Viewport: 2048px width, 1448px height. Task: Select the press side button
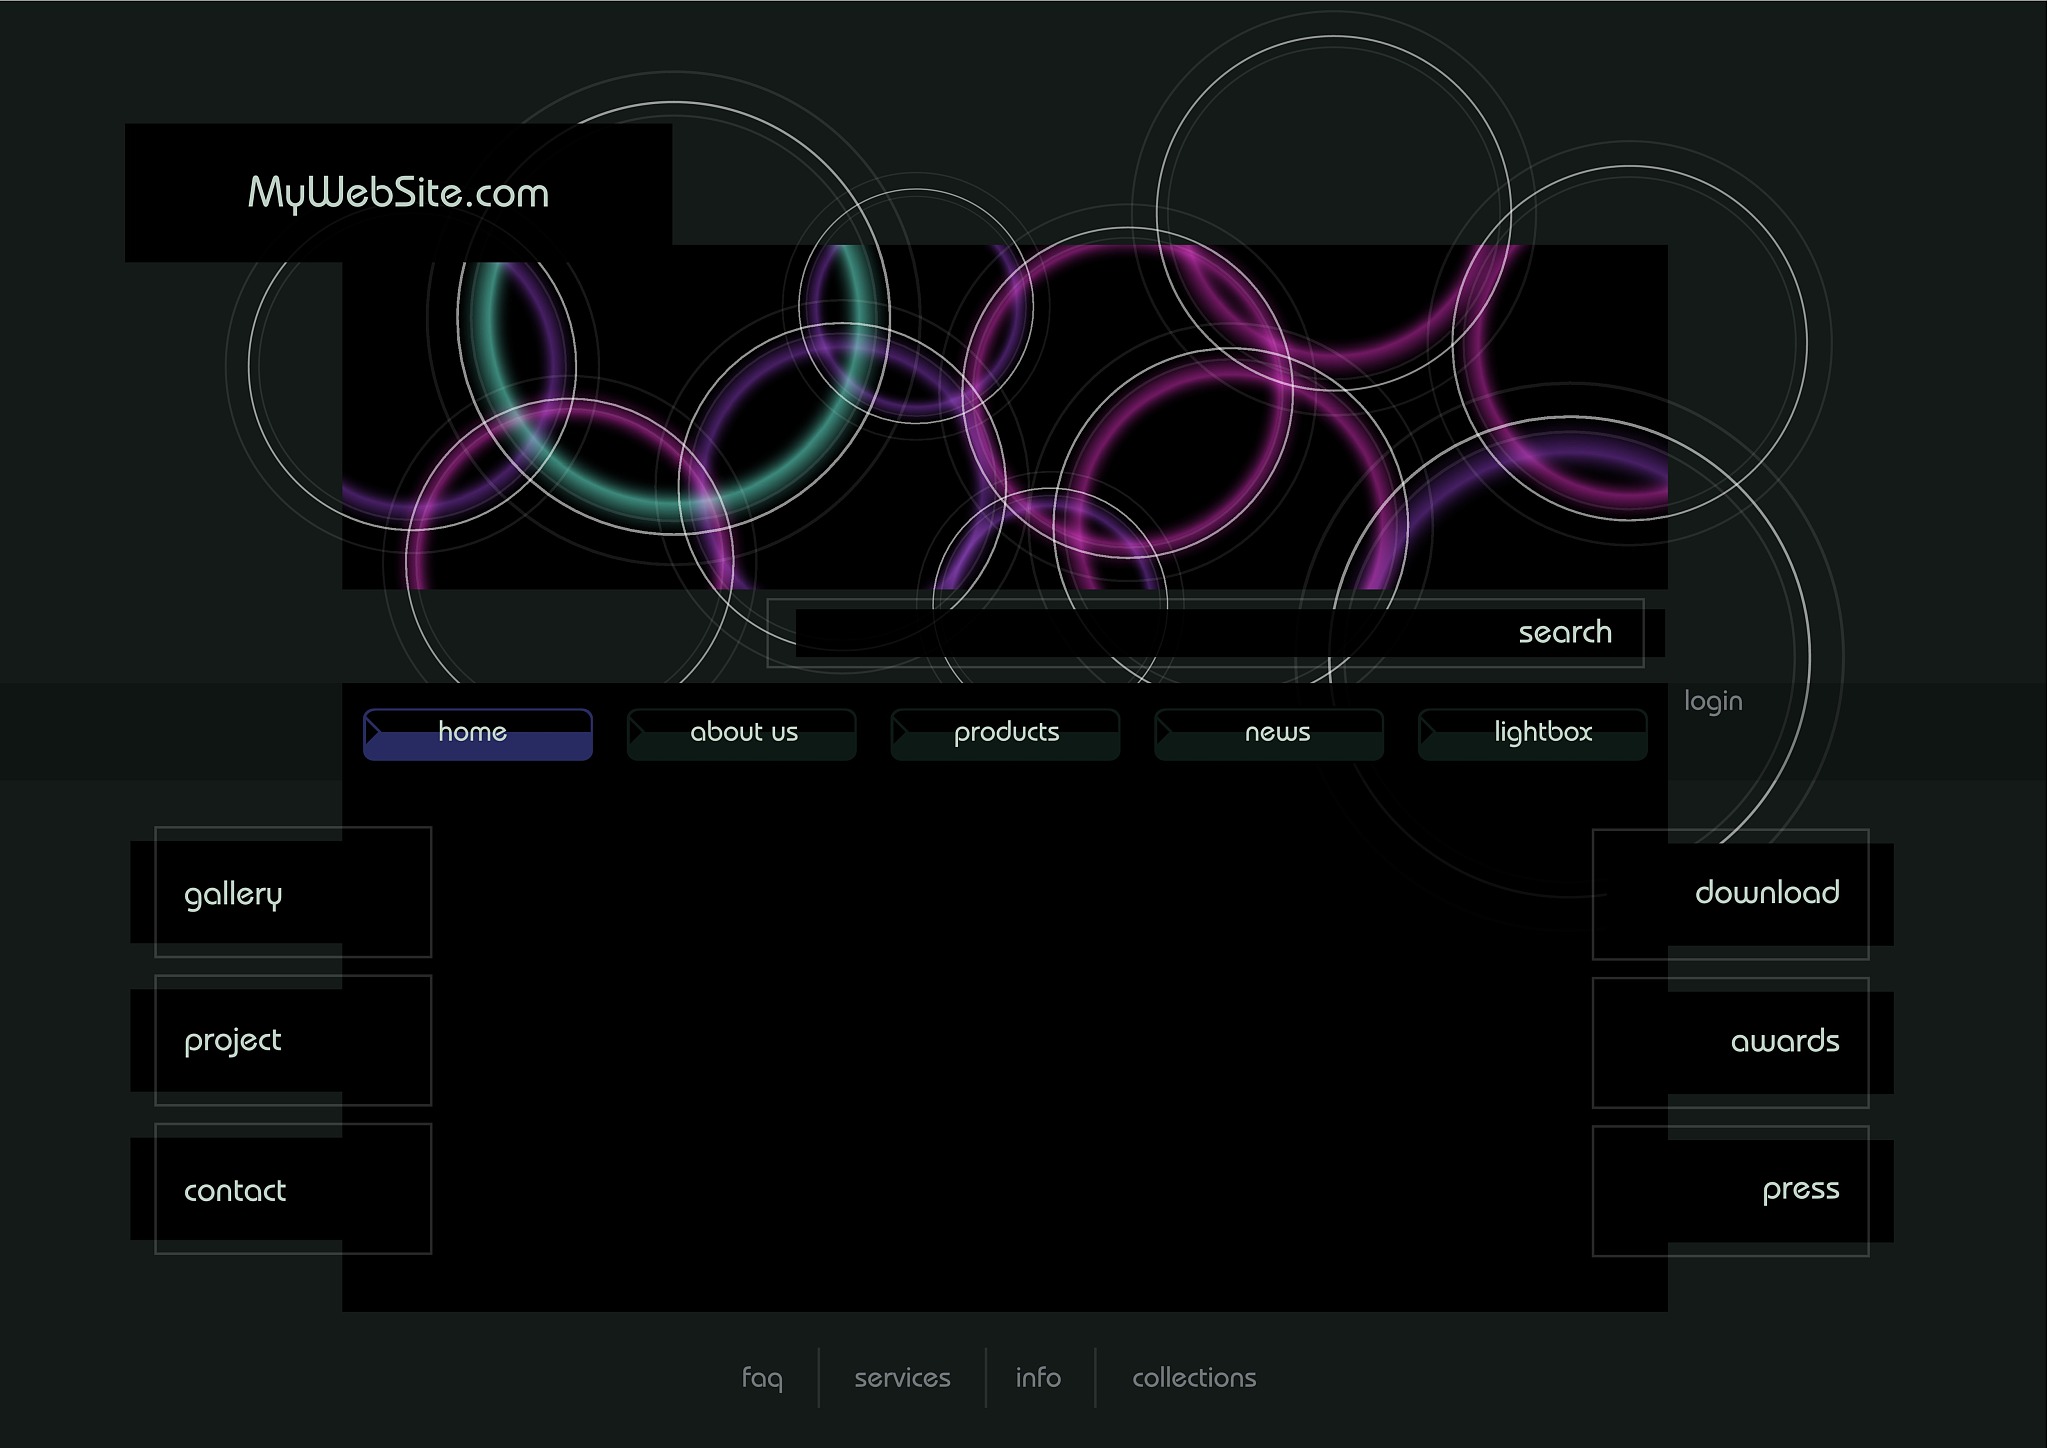tap(1731, 1190)
